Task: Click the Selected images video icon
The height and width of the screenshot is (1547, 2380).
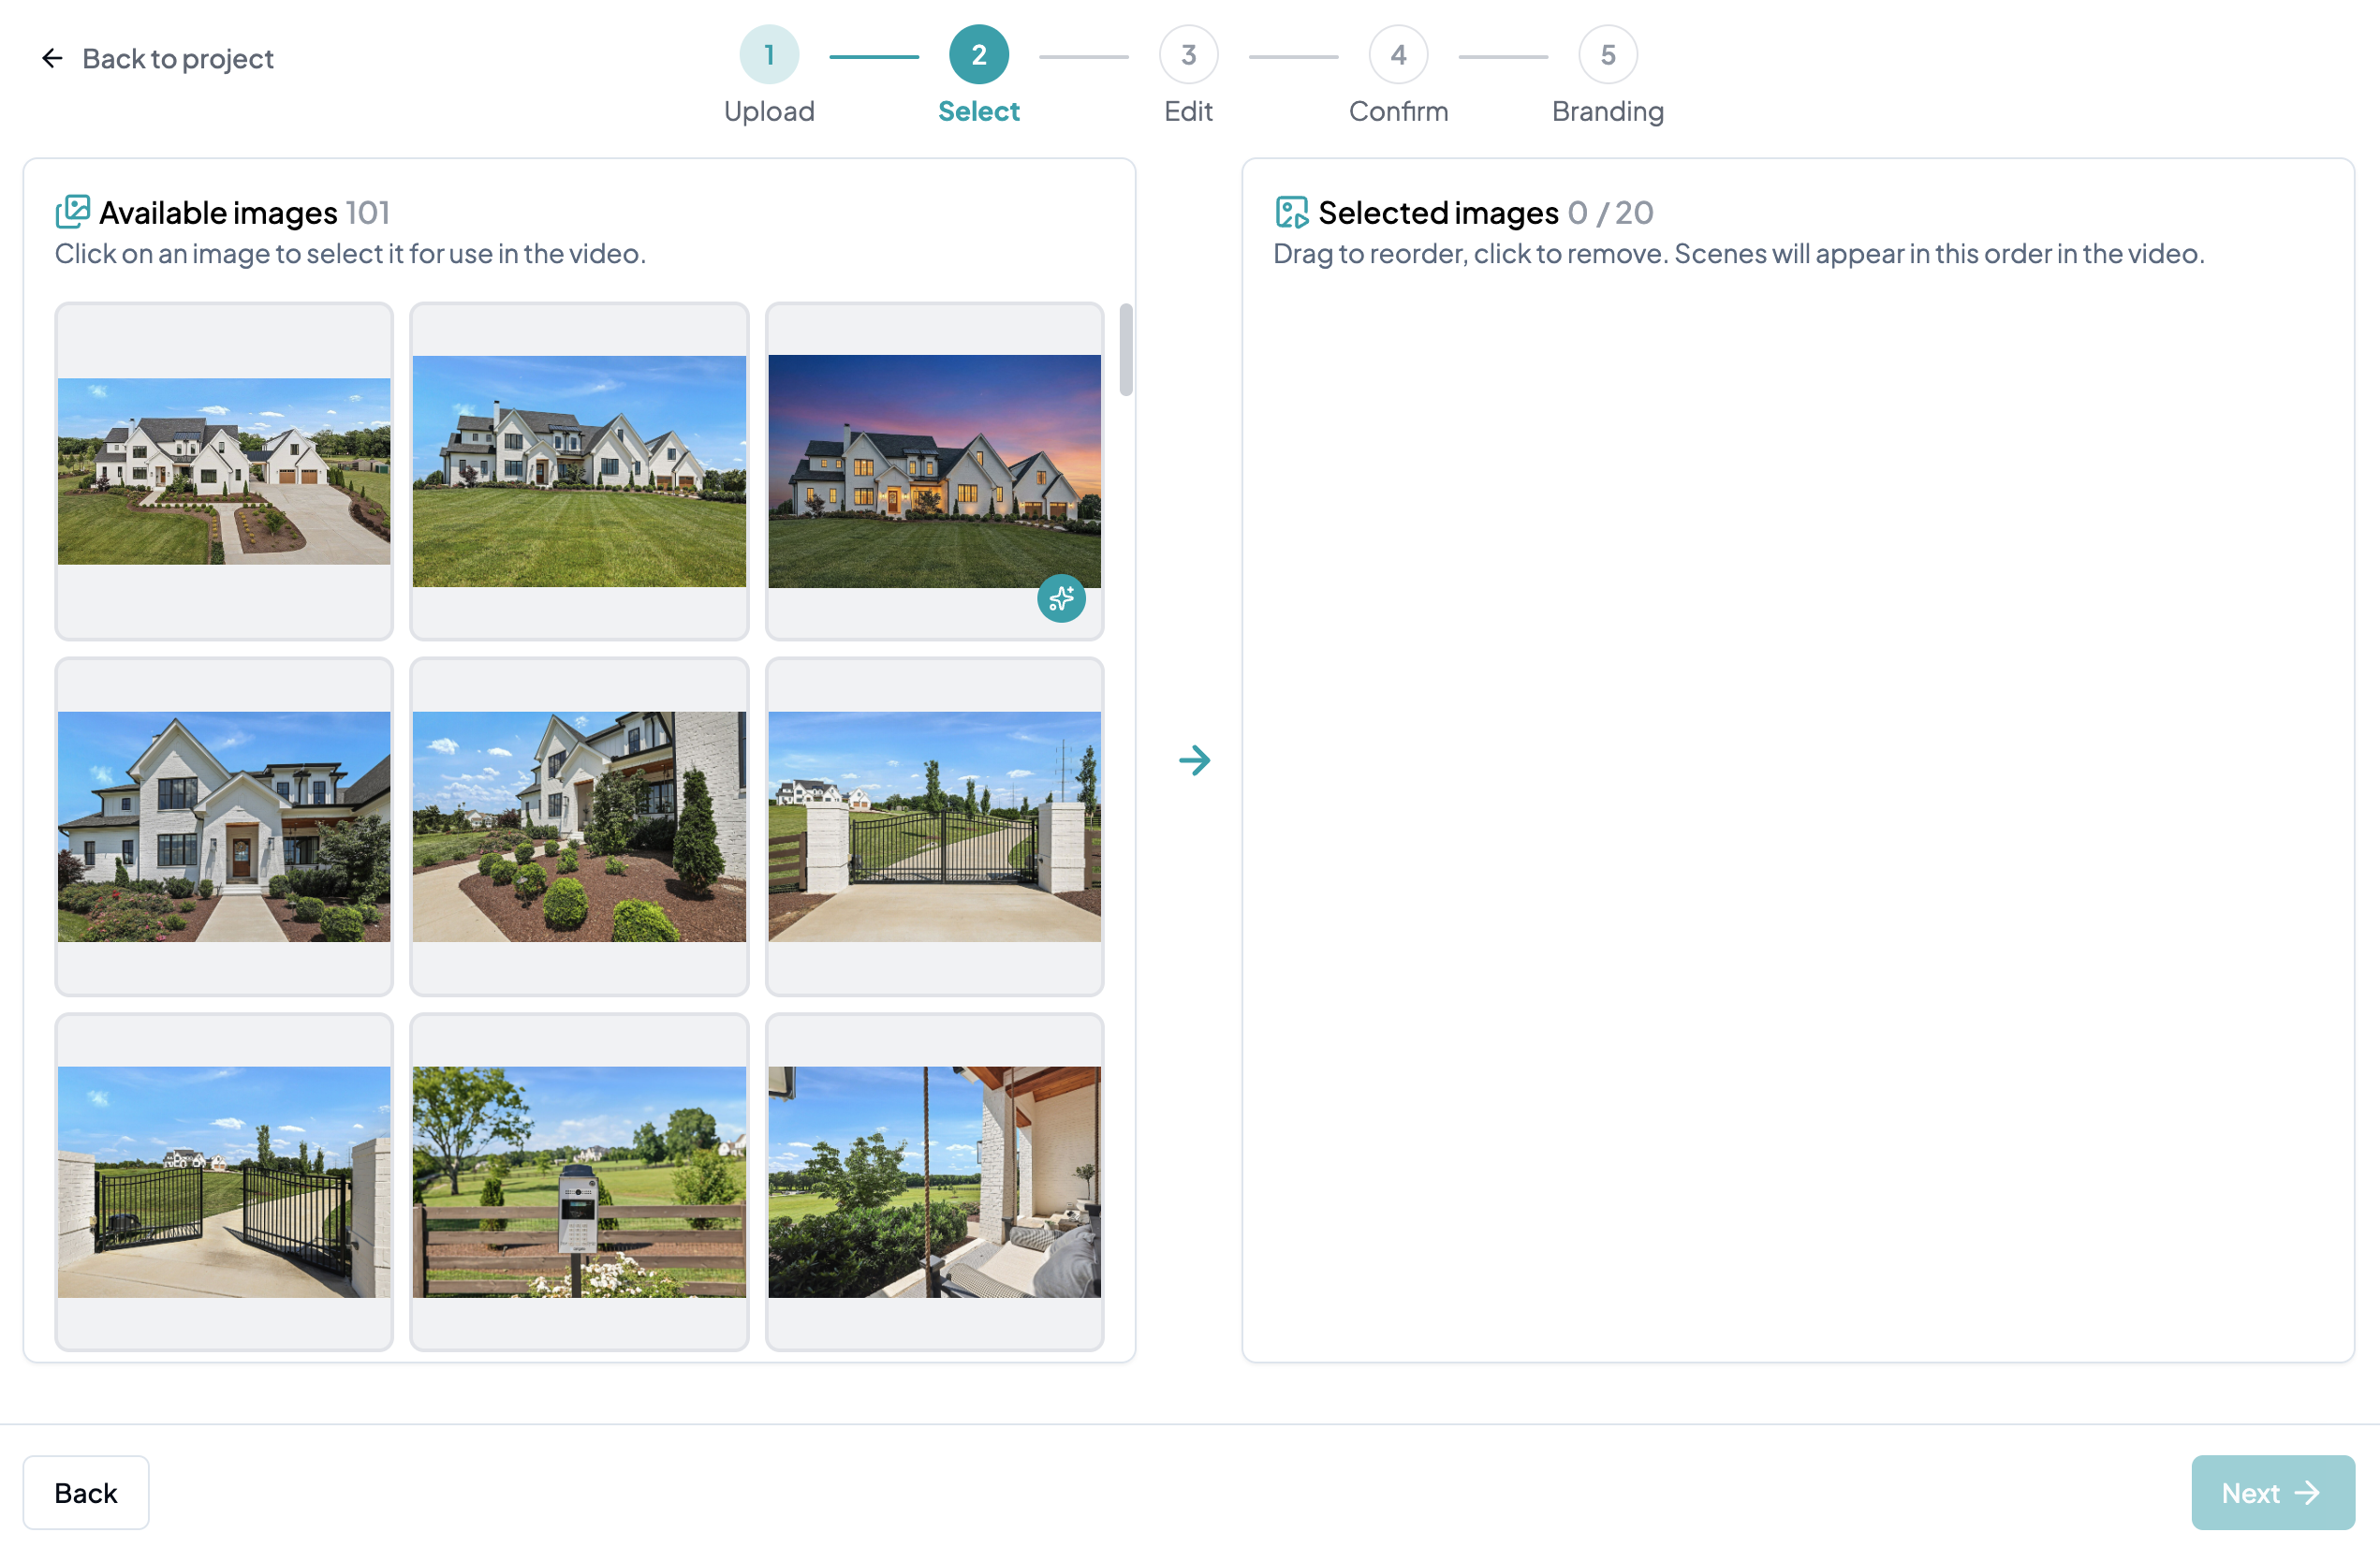Action: (1291, 212)
